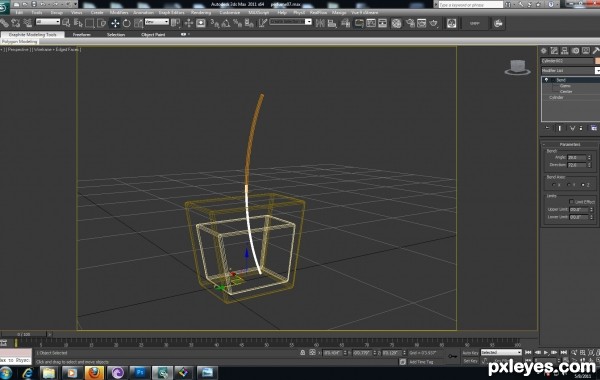Toggle Angle Snap button
The image size is (600, 380).
coord(226,24)
